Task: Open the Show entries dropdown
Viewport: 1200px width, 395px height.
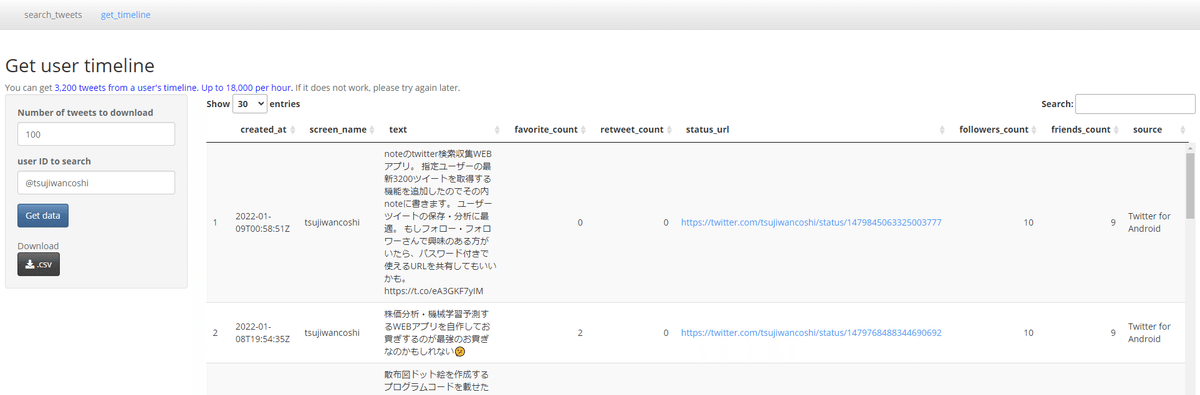Action: pyautogui.click(x=250, y=103)
